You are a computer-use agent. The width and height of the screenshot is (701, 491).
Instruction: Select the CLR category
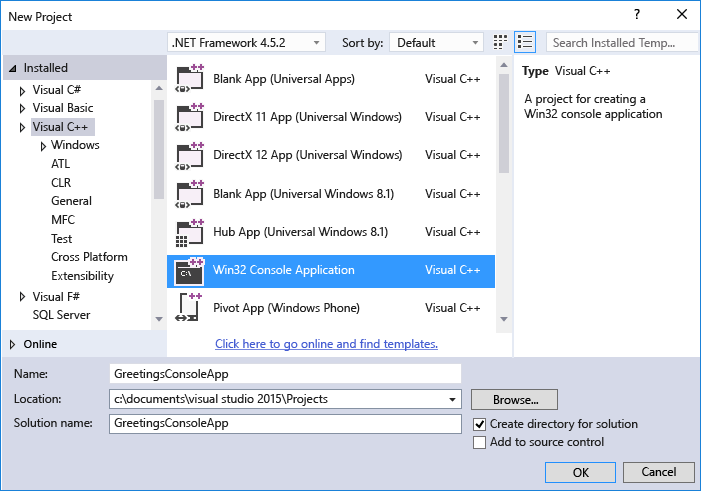tap(61, 183)
